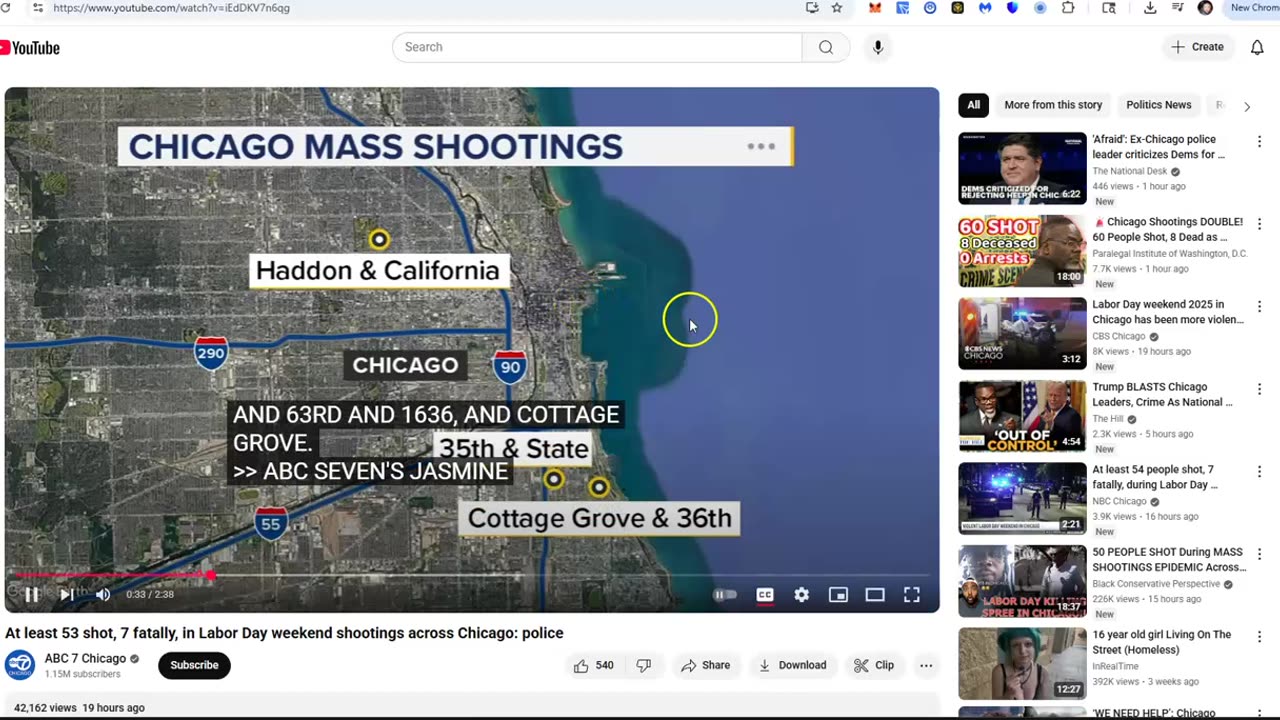The image size is (1280, 720).
Task: Share the video
Action: [706, 665]
